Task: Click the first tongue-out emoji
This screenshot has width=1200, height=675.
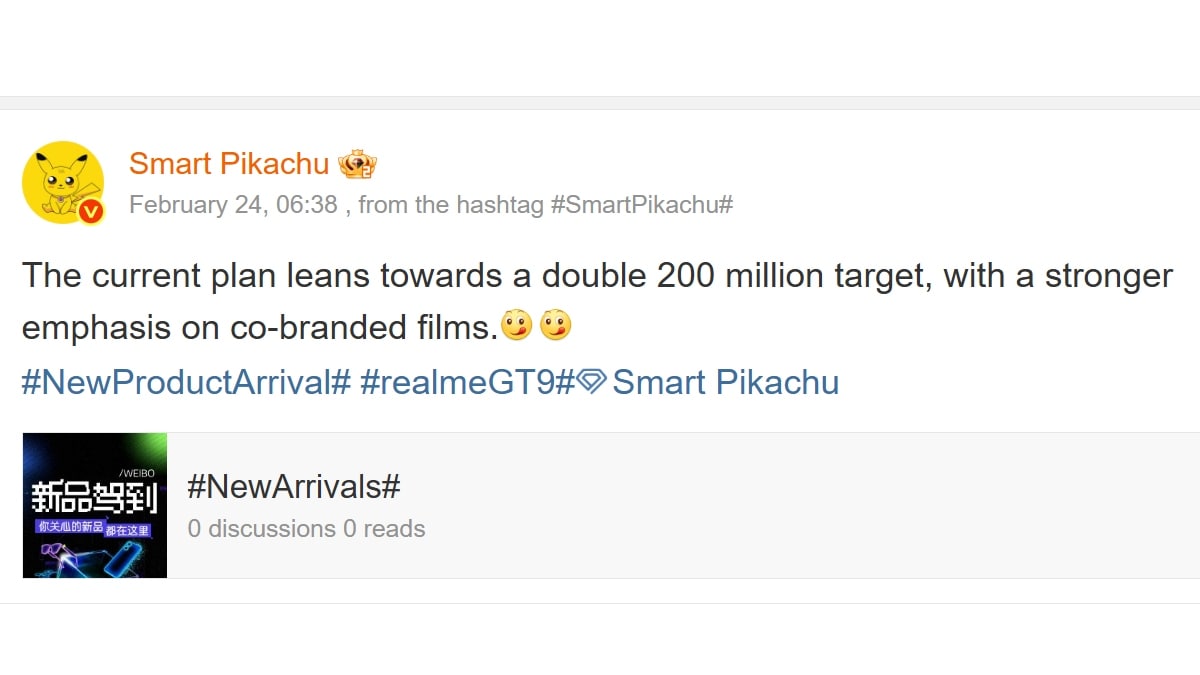Action: 515,326
